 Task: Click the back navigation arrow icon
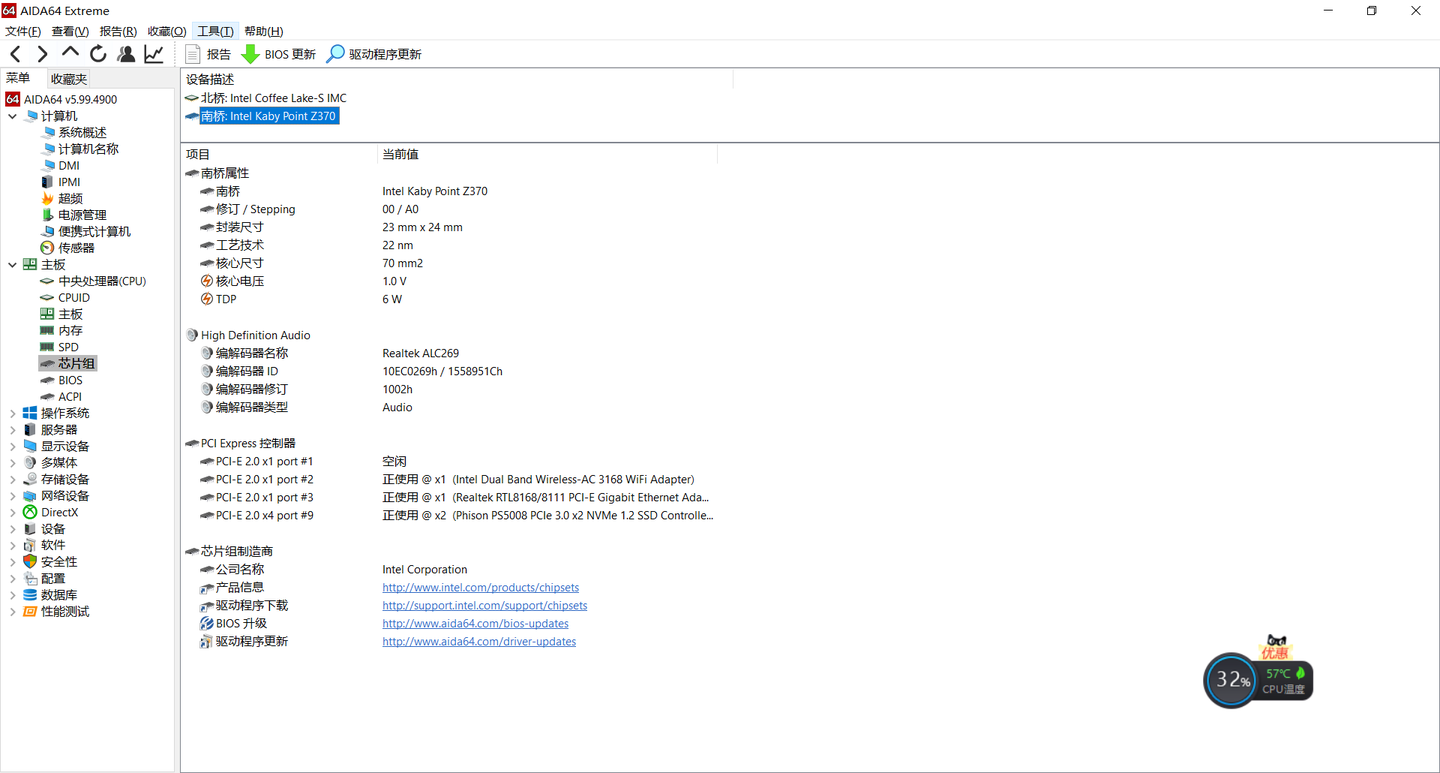pyautogui.click(x=14, y=53)
